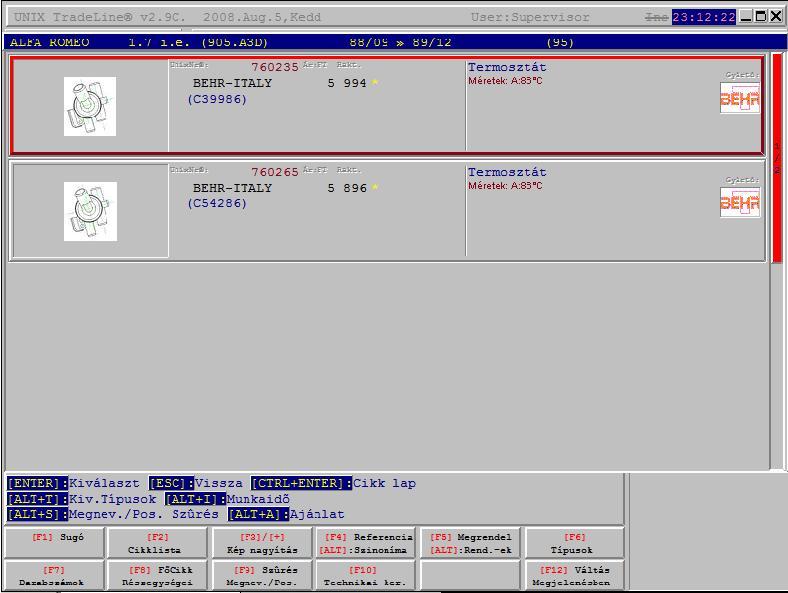
Task: Click the price 5 994
Action: coord(347,83)
